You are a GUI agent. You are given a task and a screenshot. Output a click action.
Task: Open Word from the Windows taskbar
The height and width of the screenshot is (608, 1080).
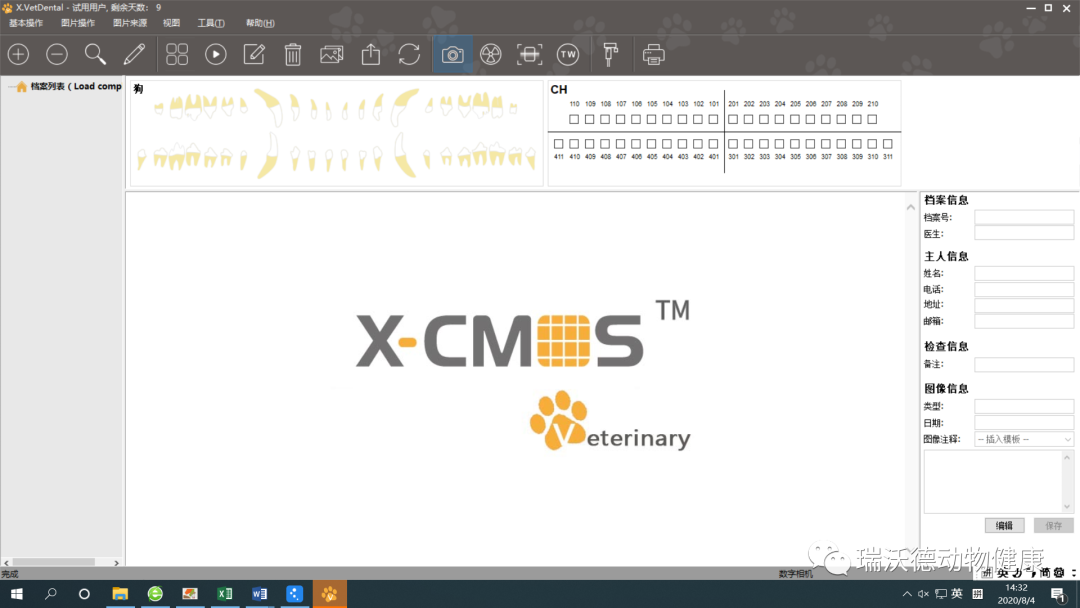point(259,594)
